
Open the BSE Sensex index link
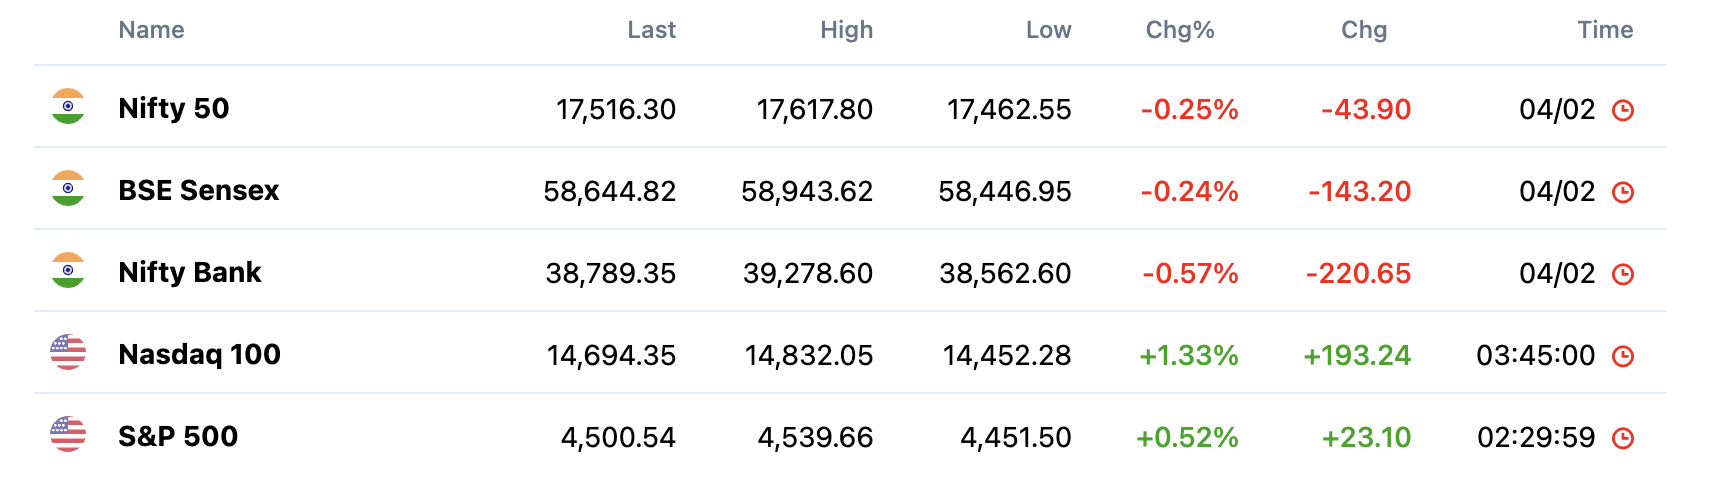pyautogui.click(x=199, y=190)
